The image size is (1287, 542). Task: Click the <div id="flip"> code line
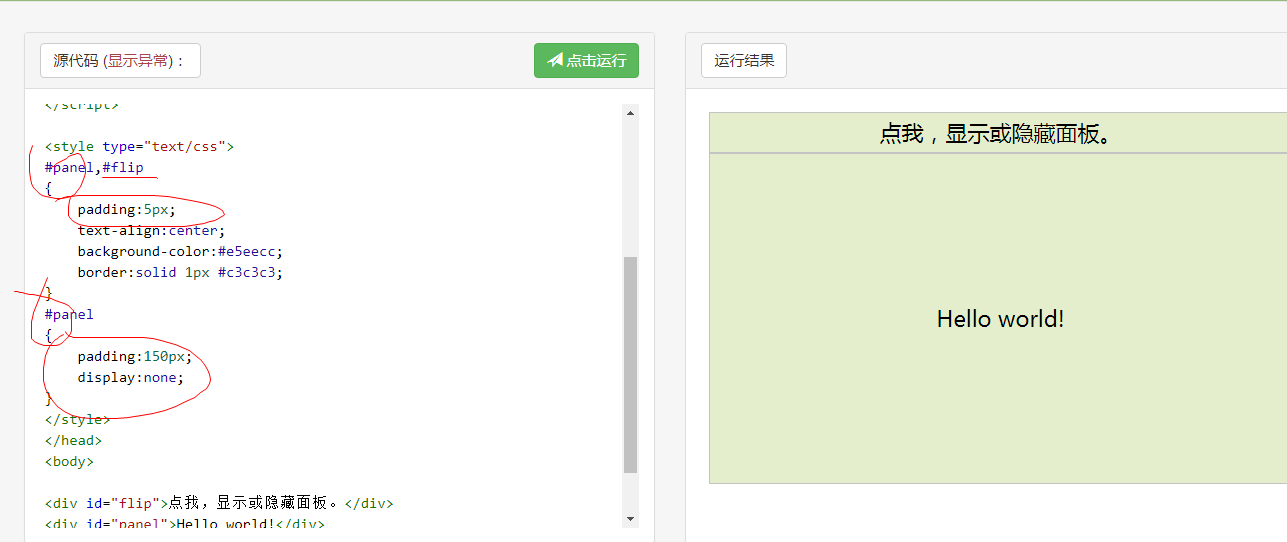coord(219,503)
